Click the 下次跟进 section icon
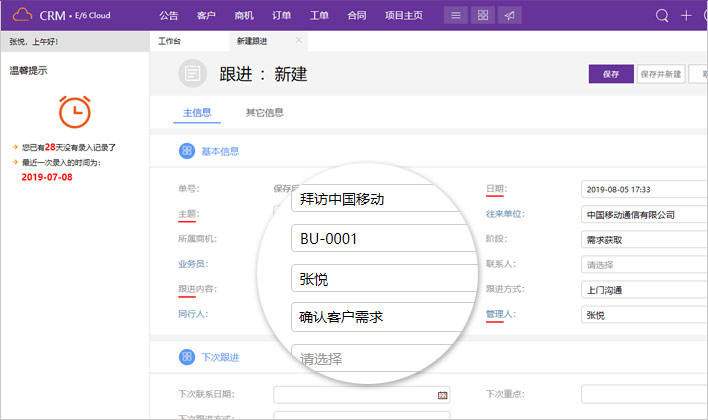Viewport: 708px width, 420px height. pos(185,357)
